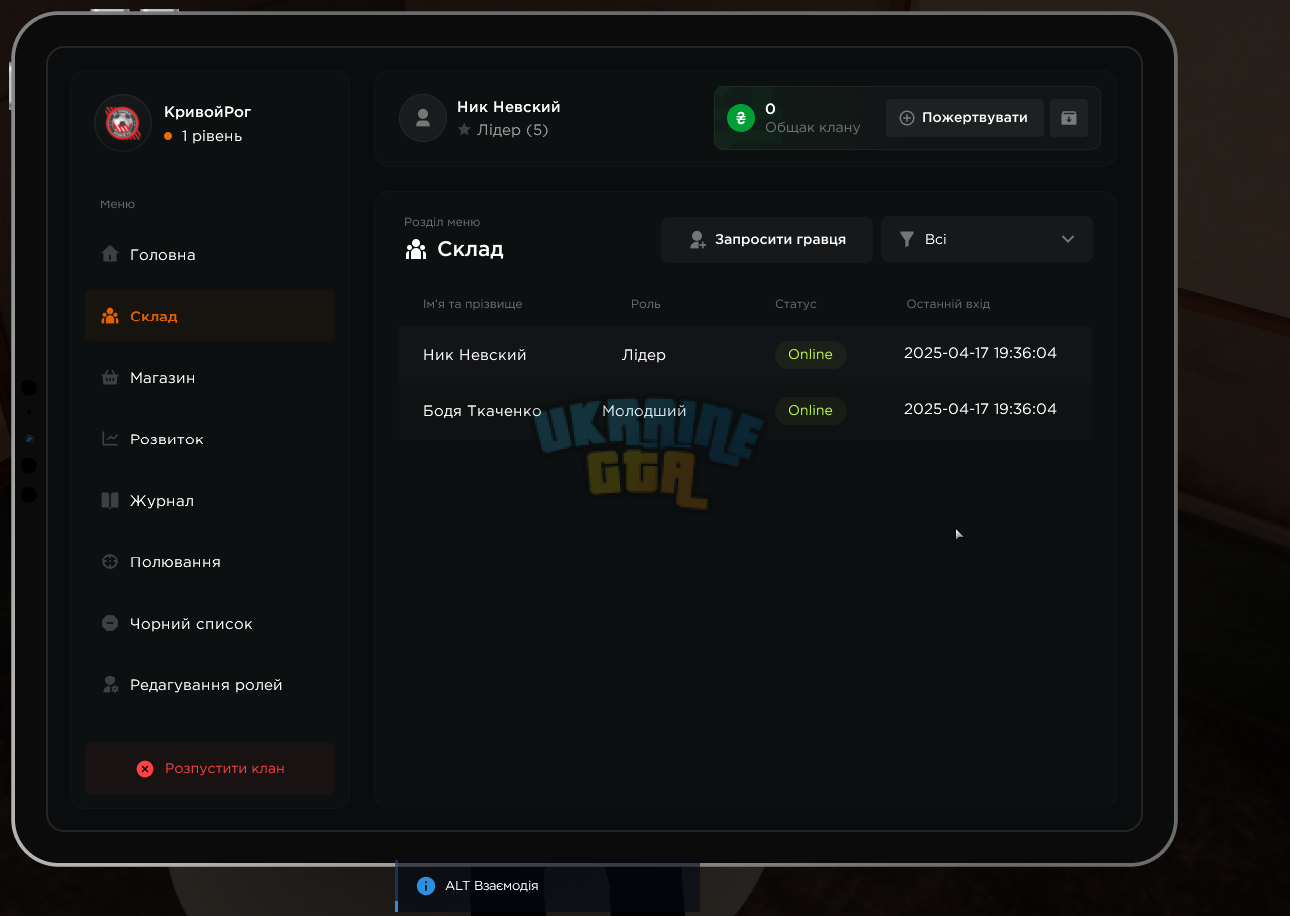Click the star icon next to Лідер (5)
1290x916 pixels.
pyautogui.click(x=464, y=130)
